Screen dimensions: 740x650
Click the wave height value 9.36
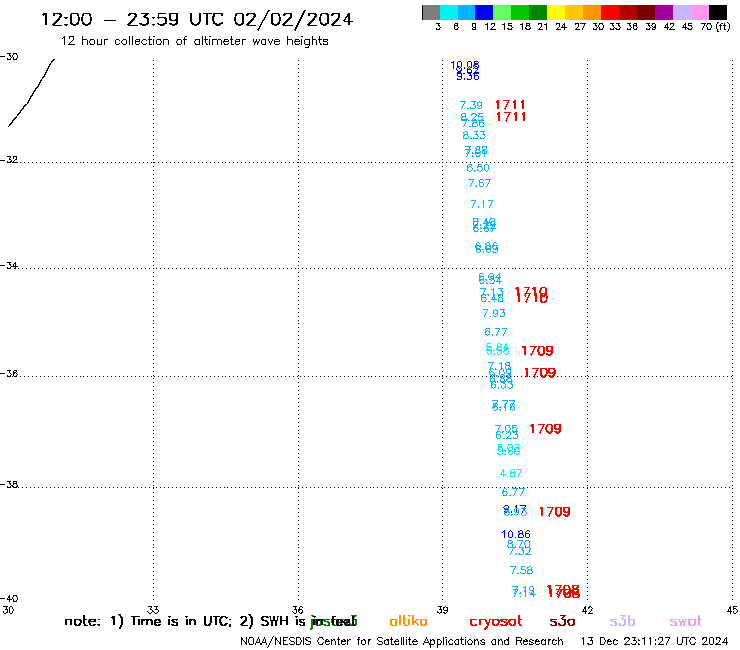pos(468,76)
